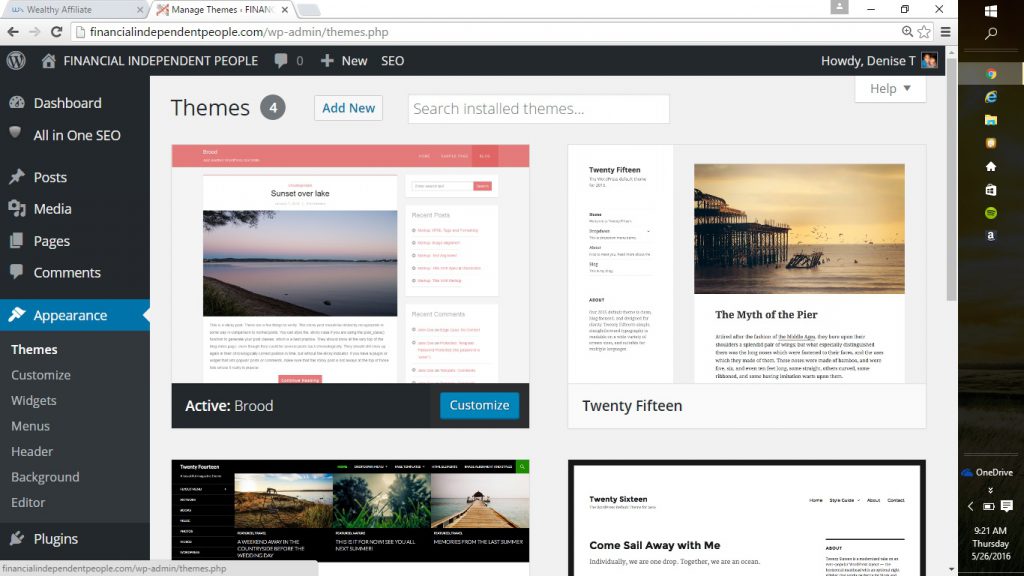Open Amazon icon on taskbar
1024x576 pixels.
click(991, 236)
